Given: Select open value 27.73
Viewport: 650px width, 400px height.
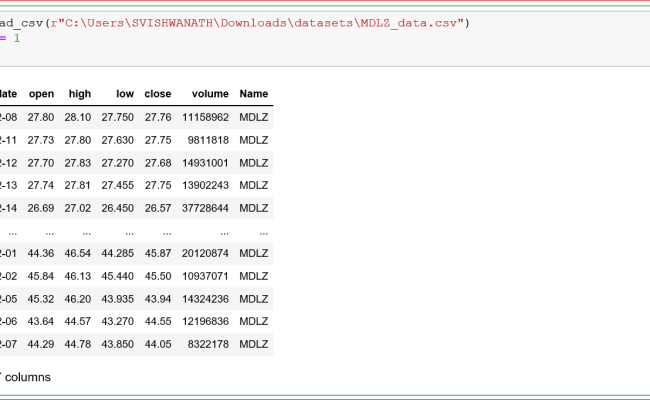Looking at the screenshot, I should [x=41, y=140].
